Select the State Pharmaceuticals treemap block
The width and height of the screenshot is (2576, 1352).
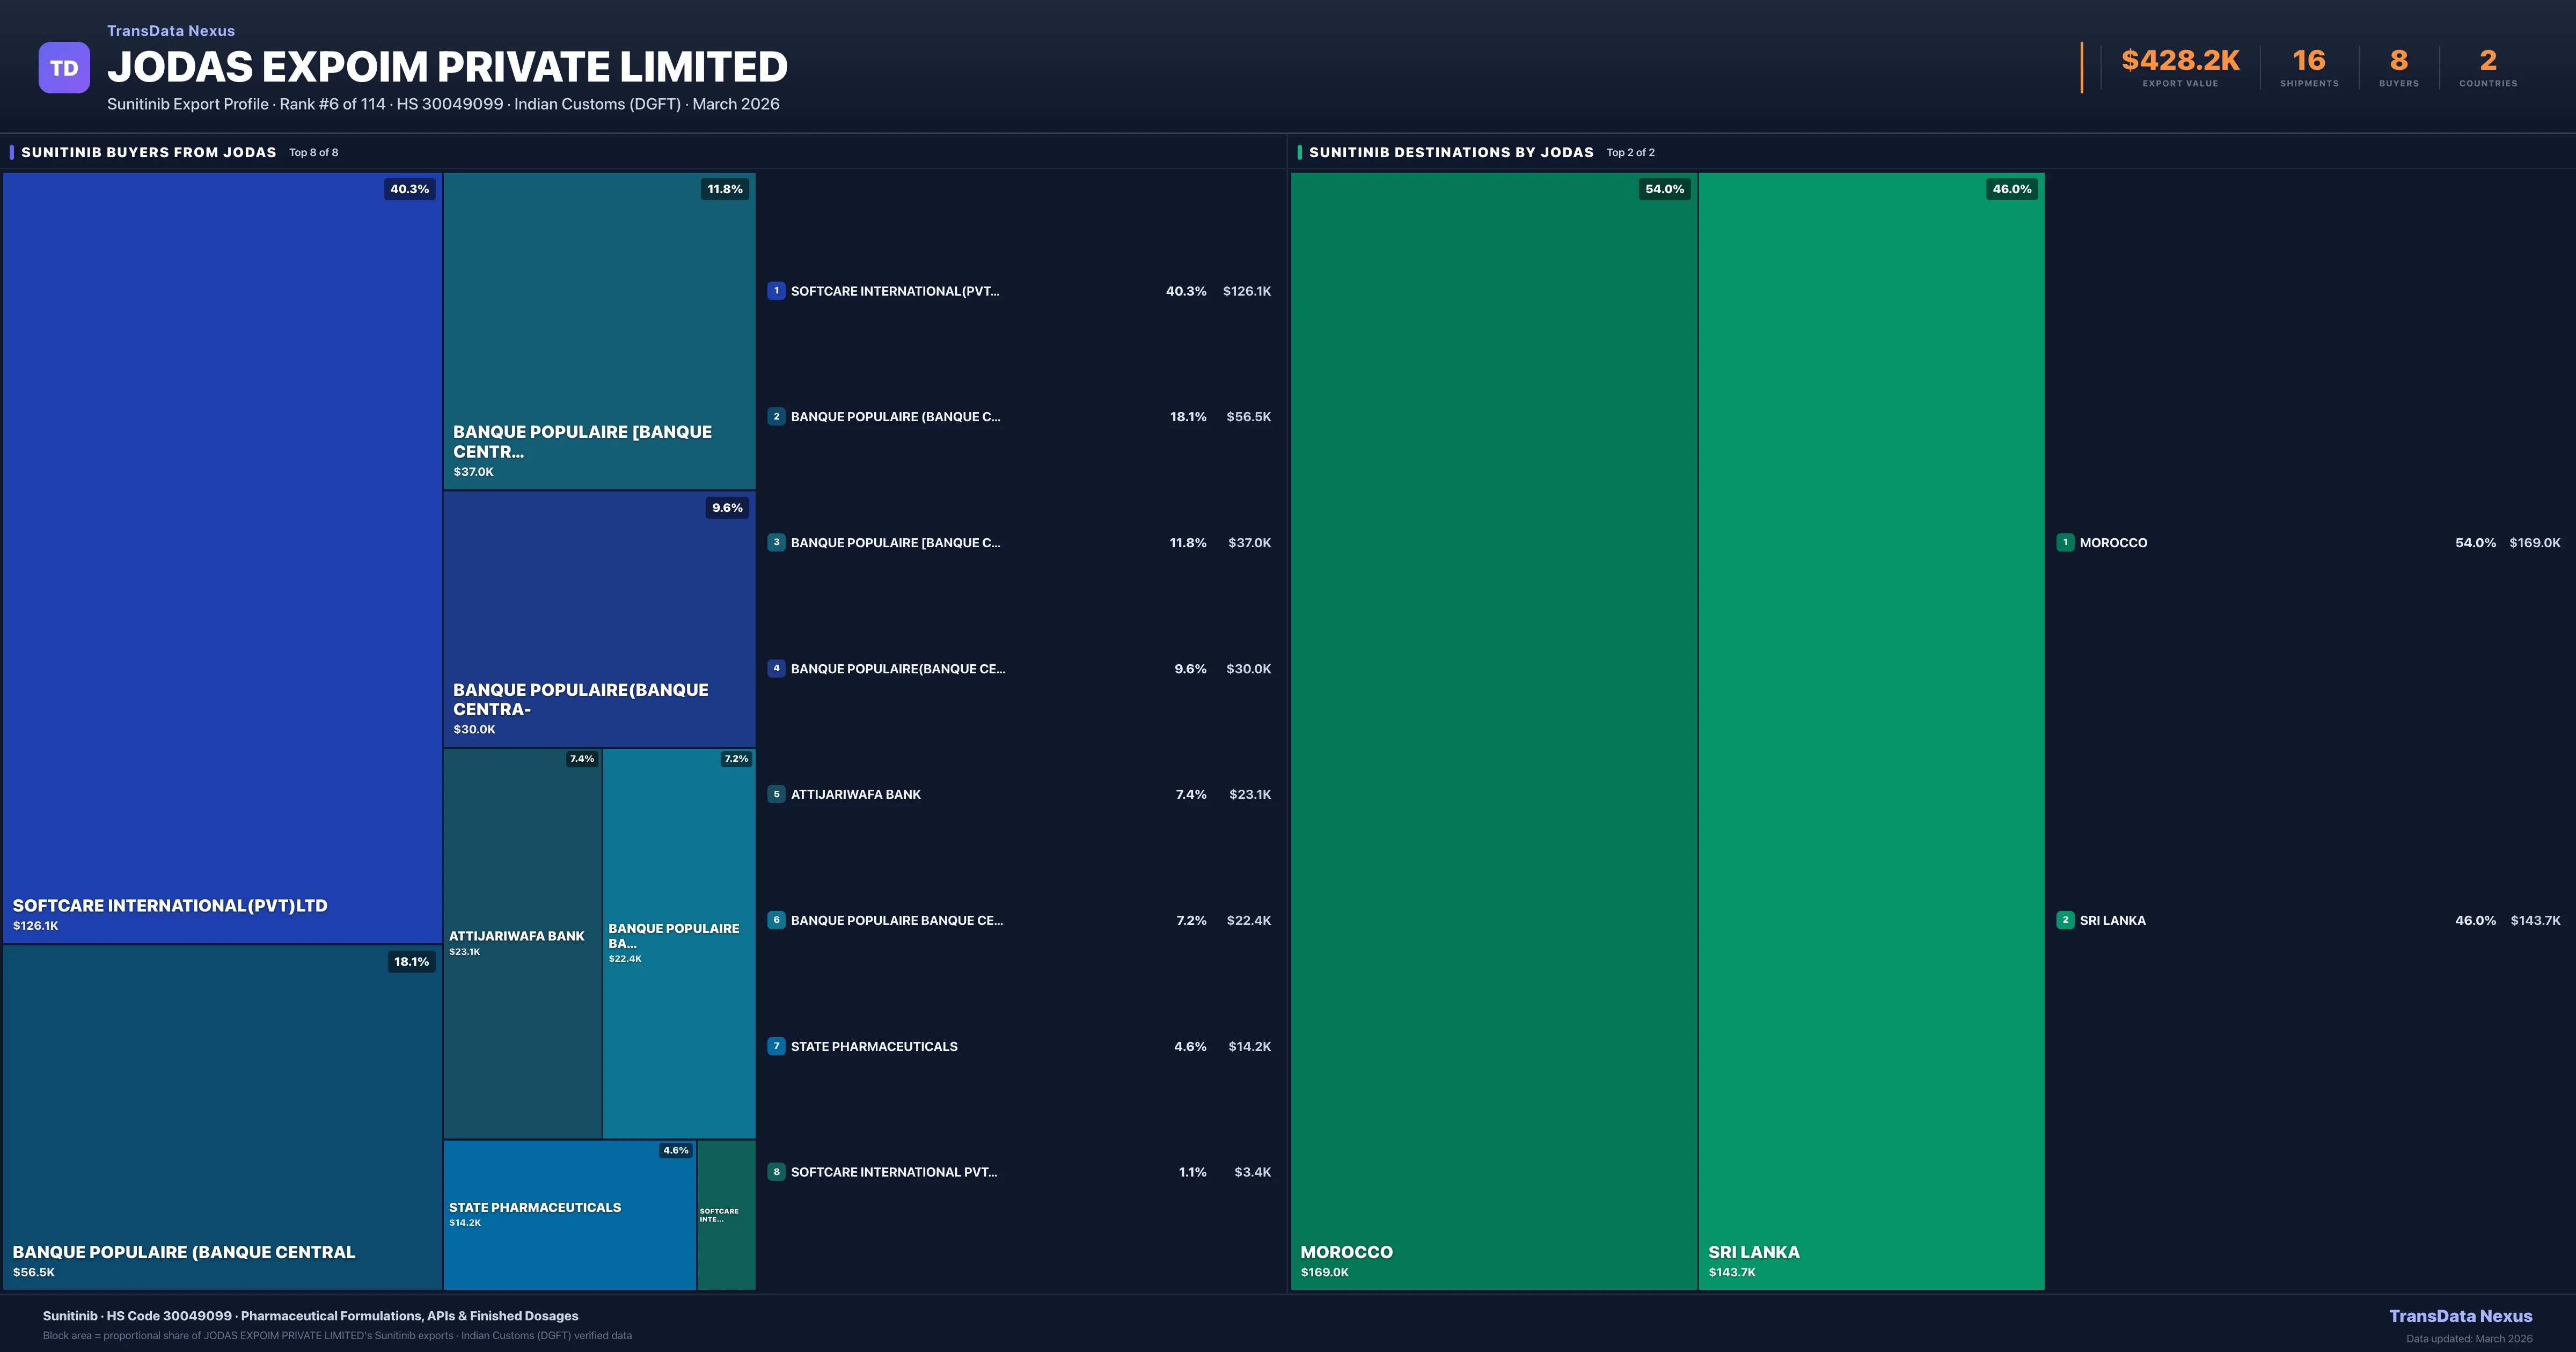click(569, 1214)
